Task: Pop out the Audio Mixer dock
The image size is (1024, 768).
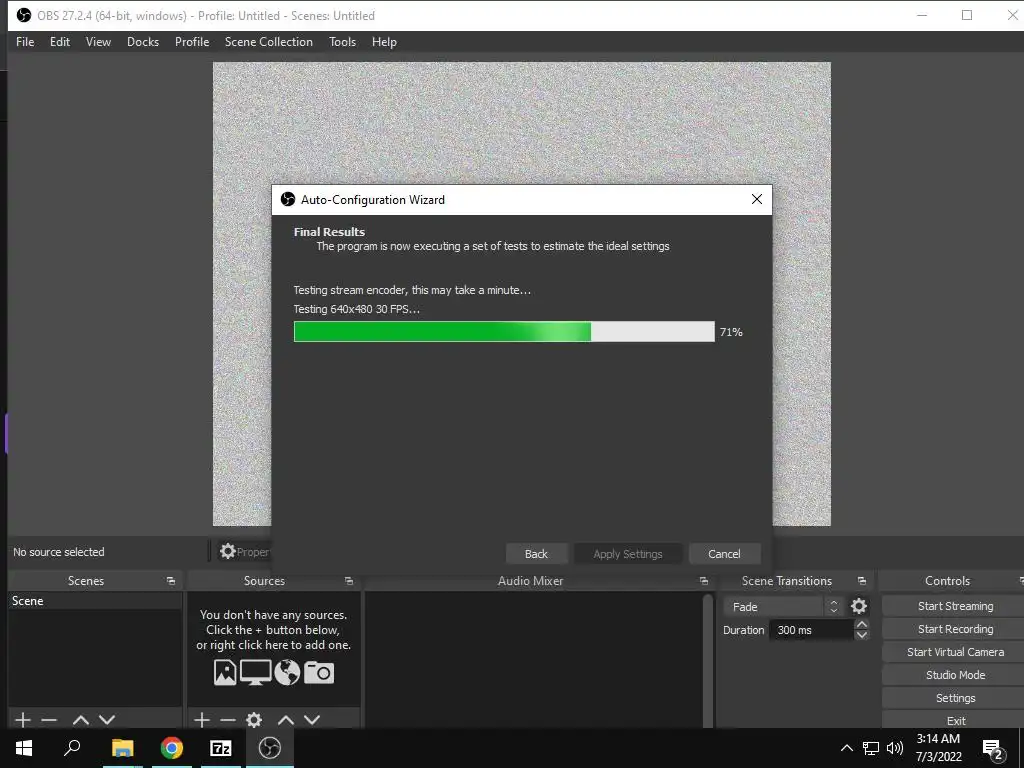Action: click(x=703, y=581)
